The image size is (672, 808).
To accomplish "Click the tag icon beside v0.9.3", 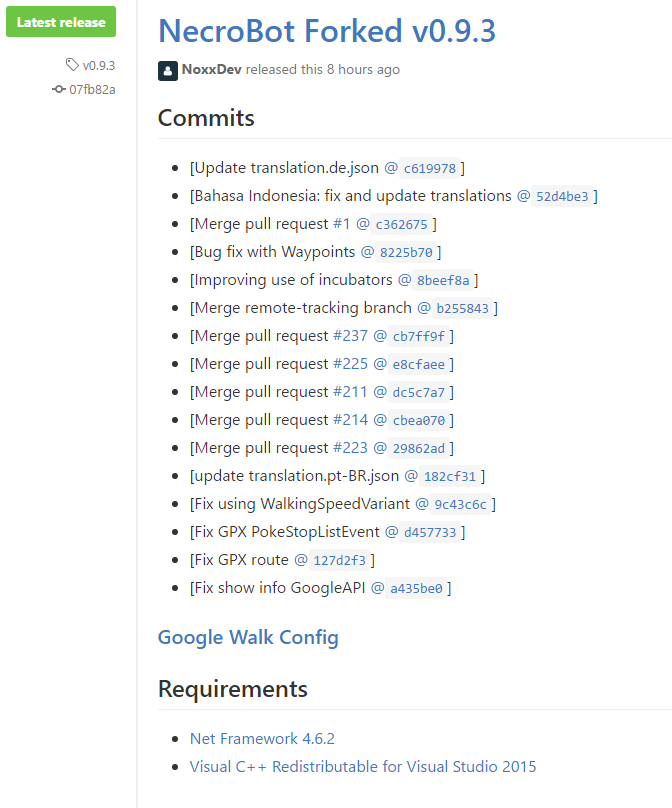I will pos(72,65).
